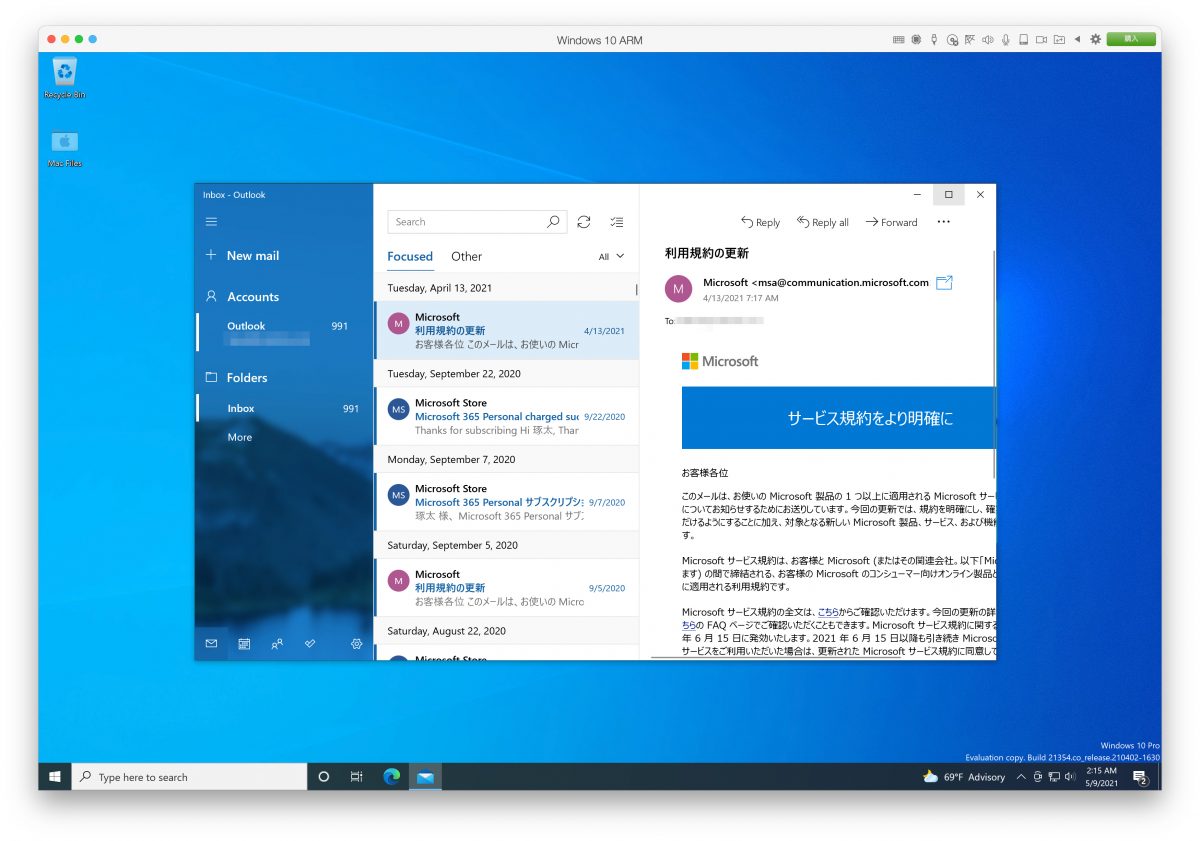The image size is (1200, 841).
Task: Follow the こちら link in message body
Action: click(829, 612)
